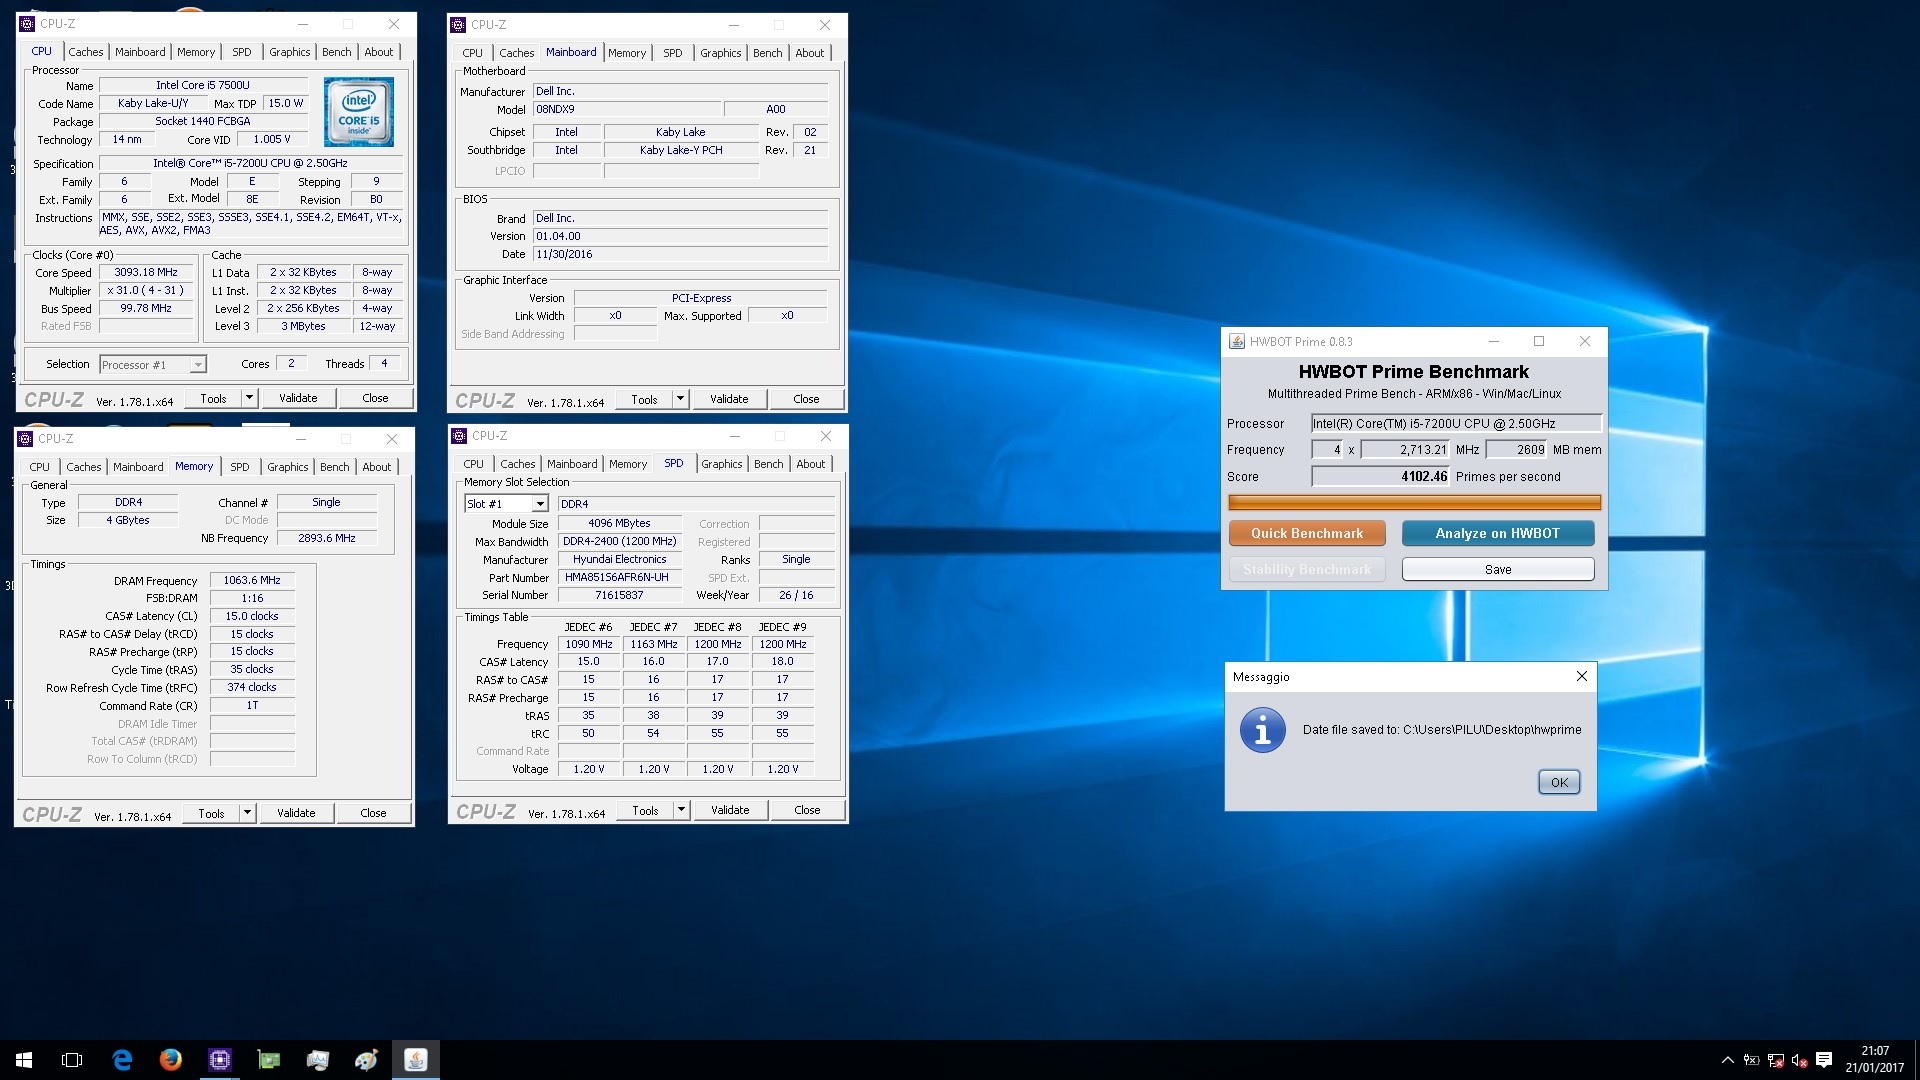This screenshot has width=1920, height=1080.
Task: Open the taskbar clock and date
Action: [1875, 1060]
